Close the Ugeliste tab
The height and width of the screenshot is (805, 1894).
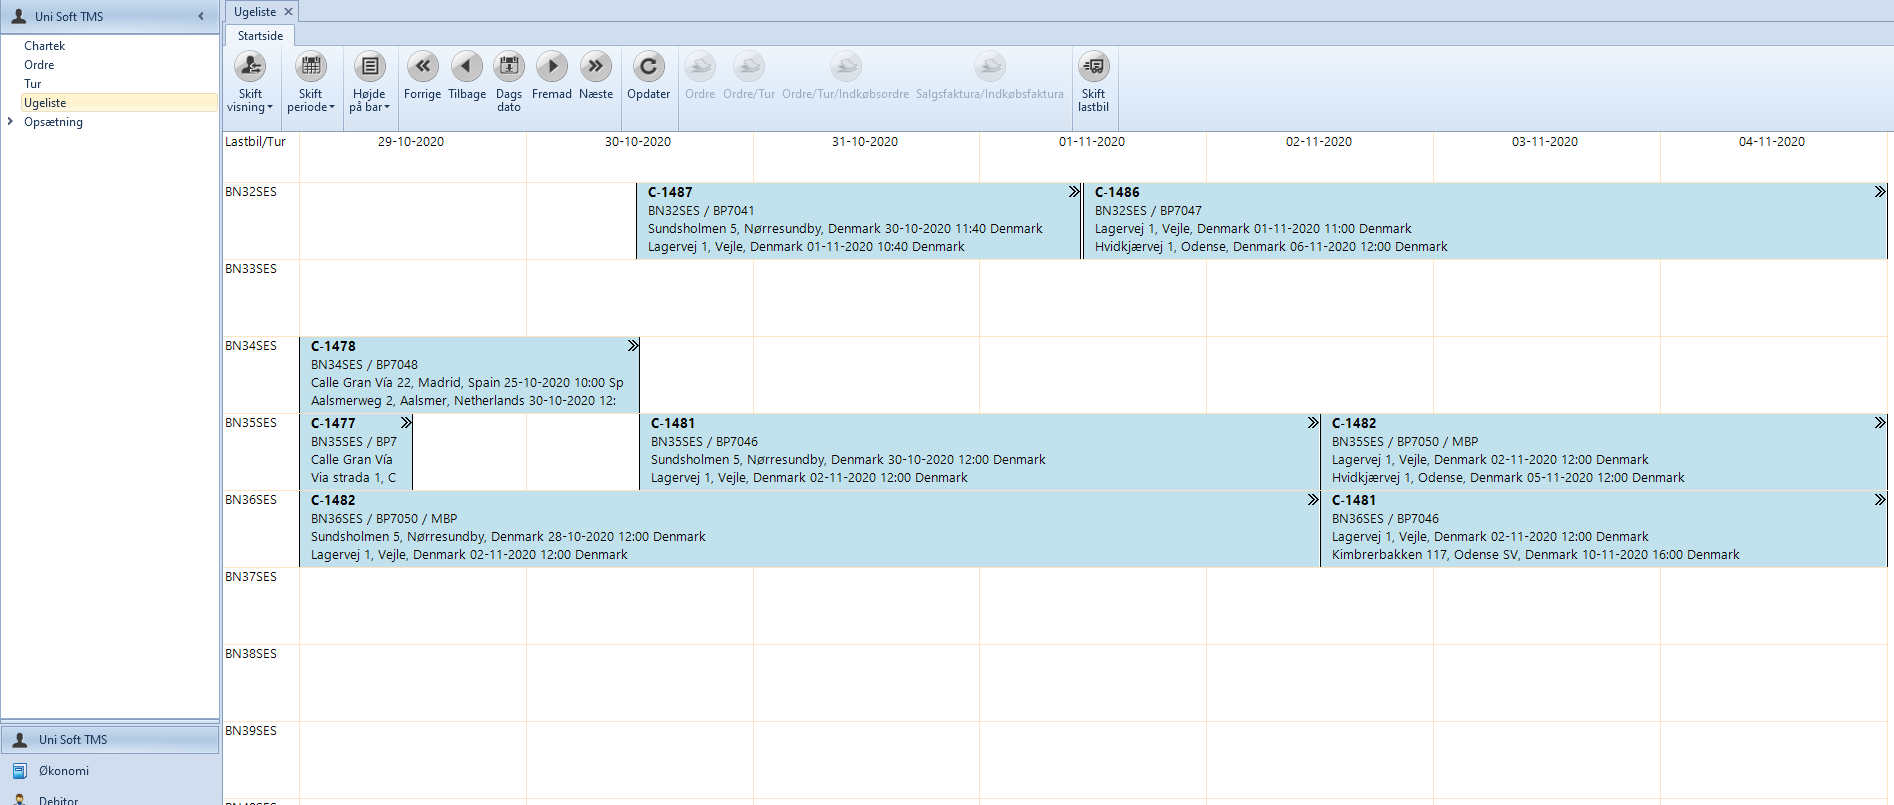pos(288,12)
